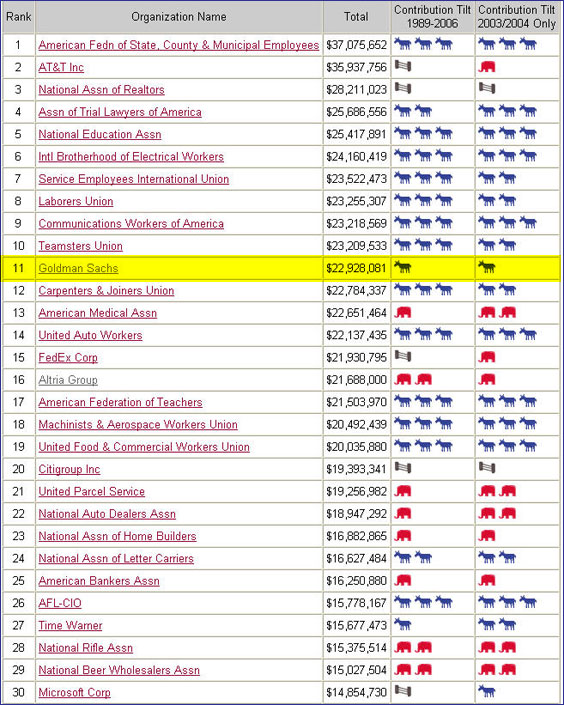
Task: Click AT&T's fence icon in 1989-2006 column
Action: [403, 66]
